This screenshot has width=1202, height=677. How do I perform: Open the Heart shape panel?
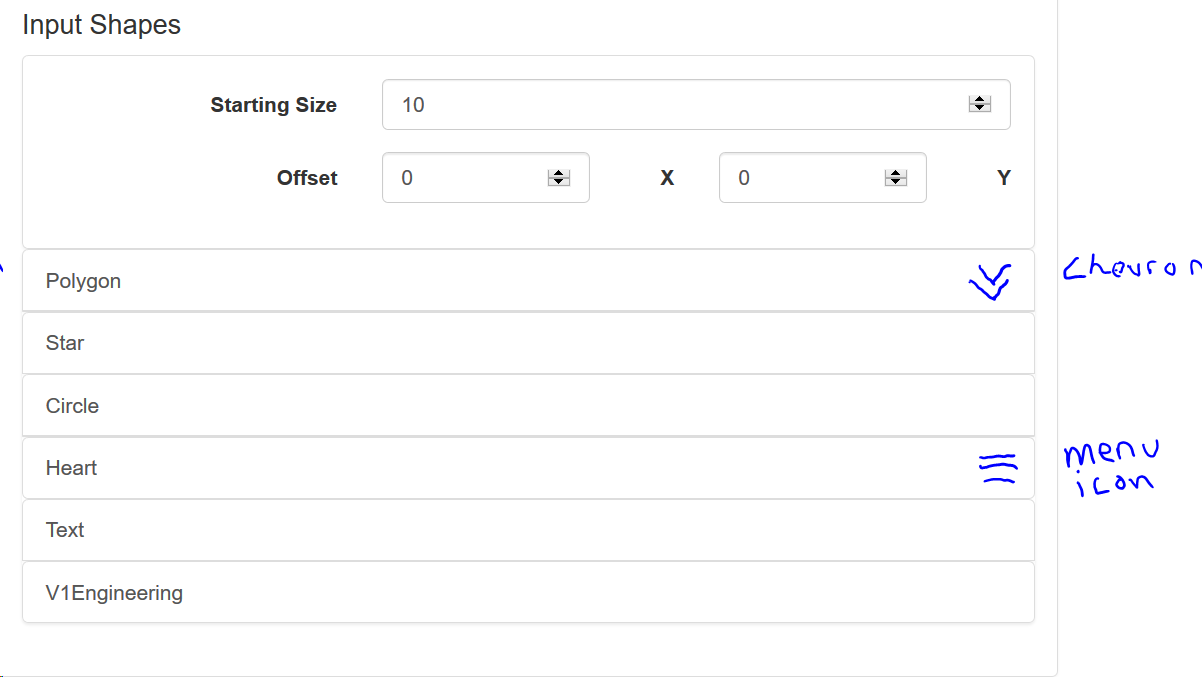(x=71, y=468)
